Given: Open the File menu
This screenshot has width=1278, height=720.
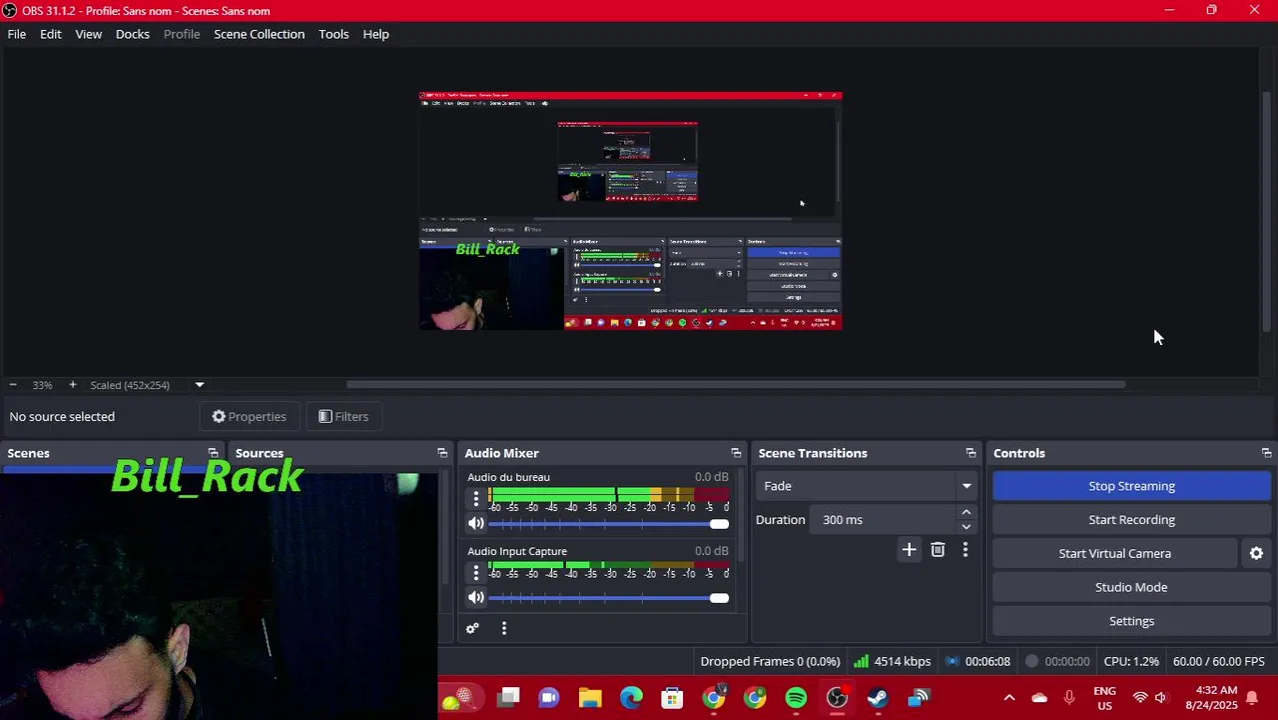Looking at the screenshot, I should coord(17,34).
